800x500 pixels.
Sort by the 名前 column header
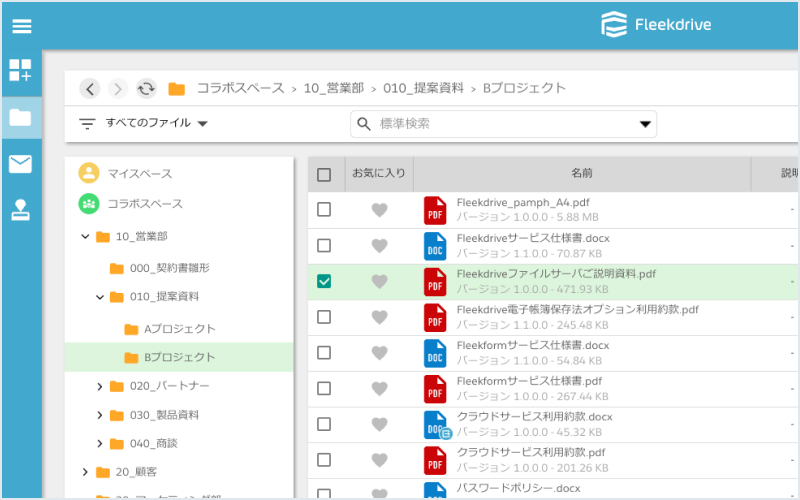tap(582, 173)
